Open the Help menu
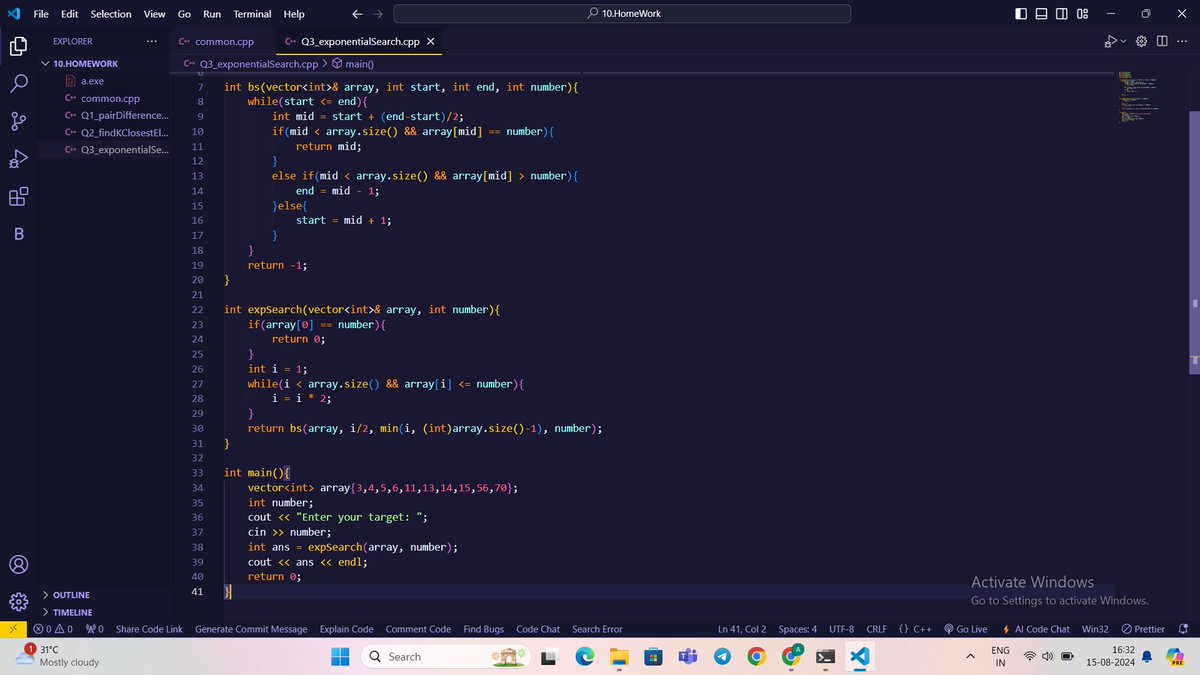 click(294, 14)
